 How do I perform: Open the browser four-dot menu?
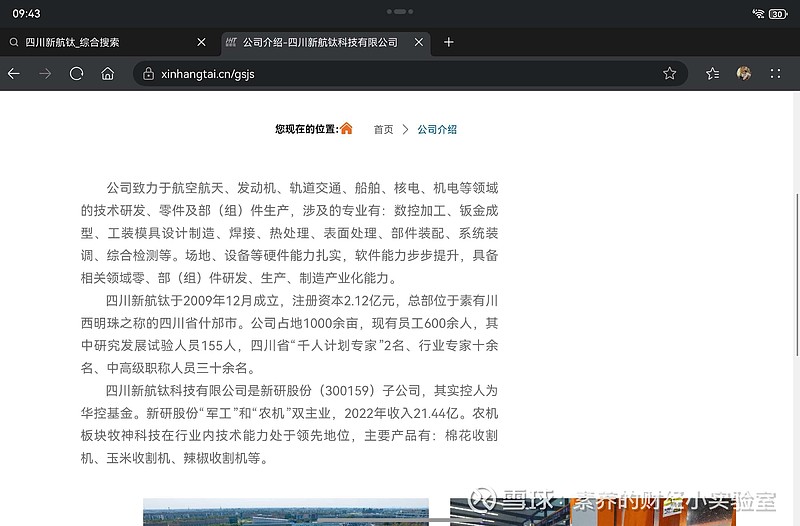click(x=776, y=74)
